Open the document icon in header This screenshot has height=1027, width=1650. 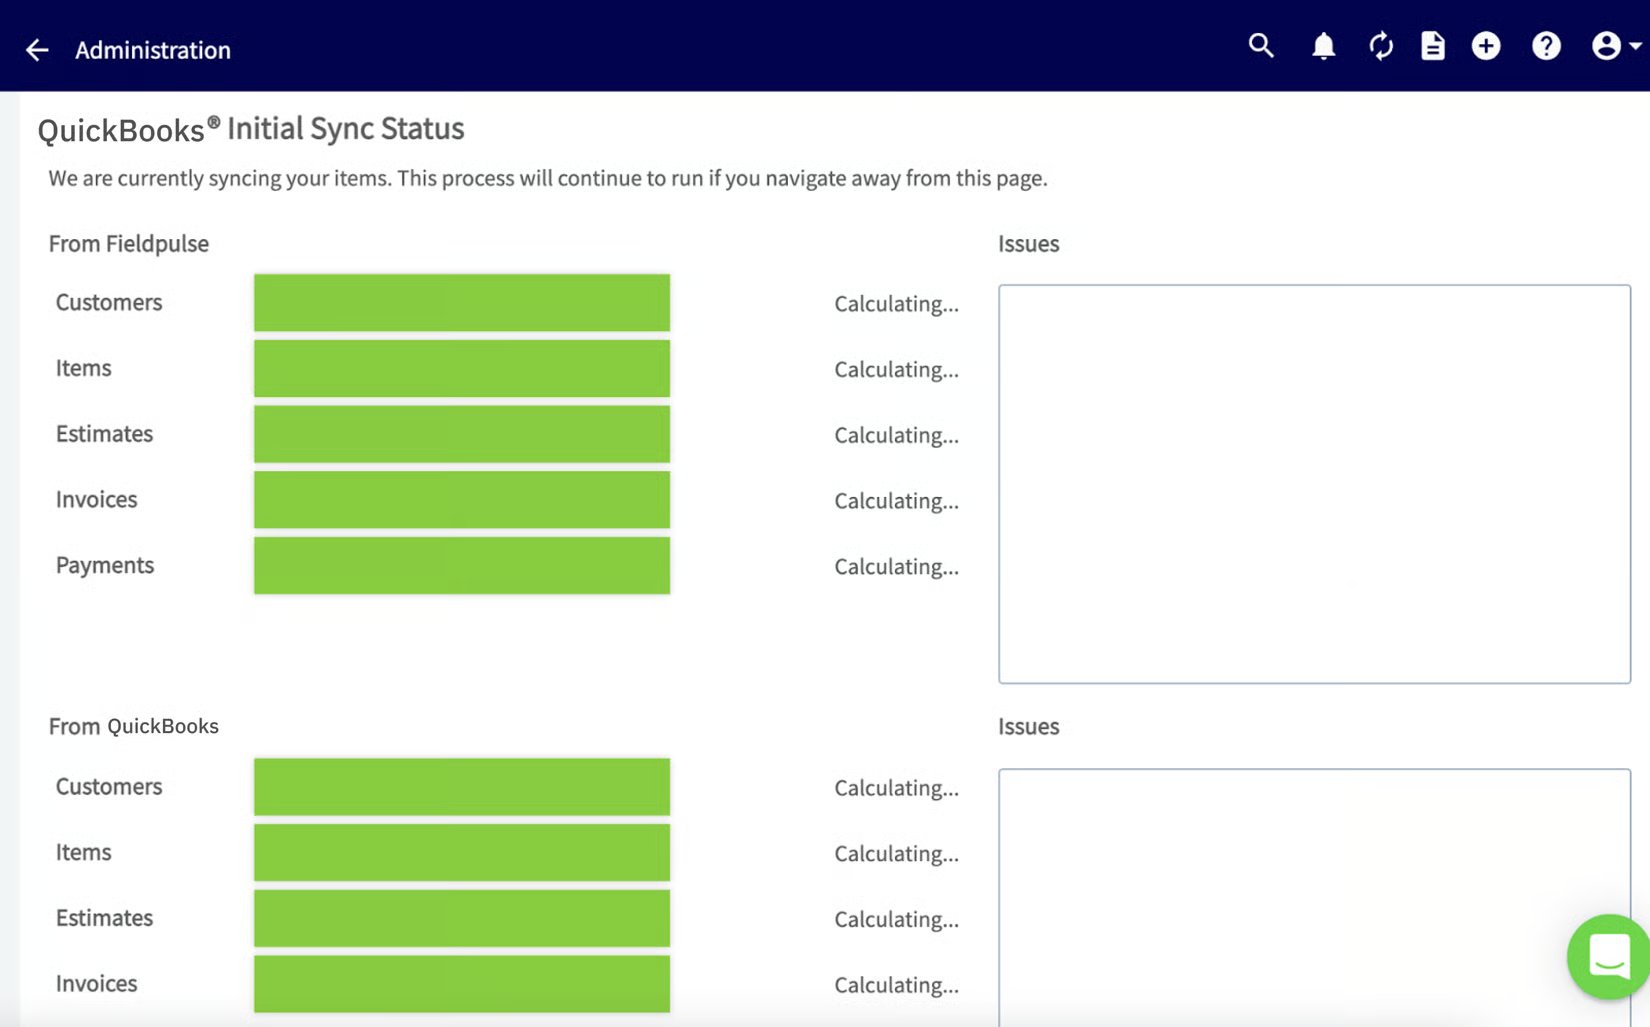[x=1433, y=46]
